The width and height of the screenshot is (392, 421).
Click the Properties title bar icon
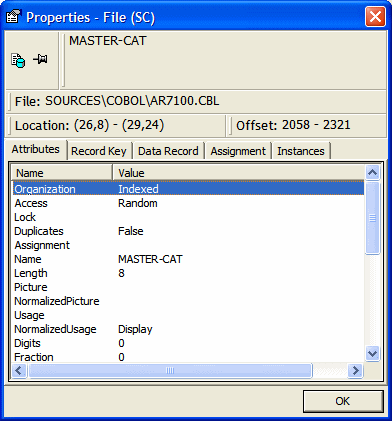(14, 17)
